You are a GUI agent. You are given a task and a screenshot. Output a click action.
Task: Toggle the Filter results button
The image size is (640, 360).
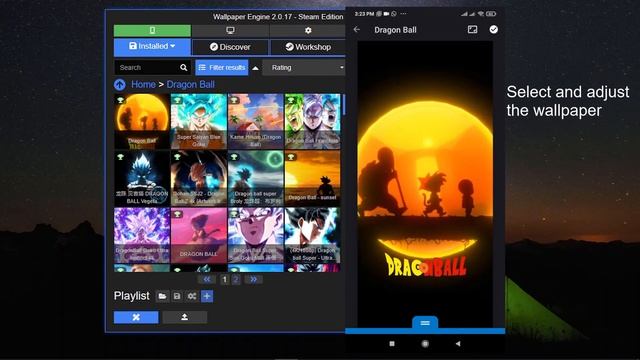pyautogui.click(x=222, y=68)
